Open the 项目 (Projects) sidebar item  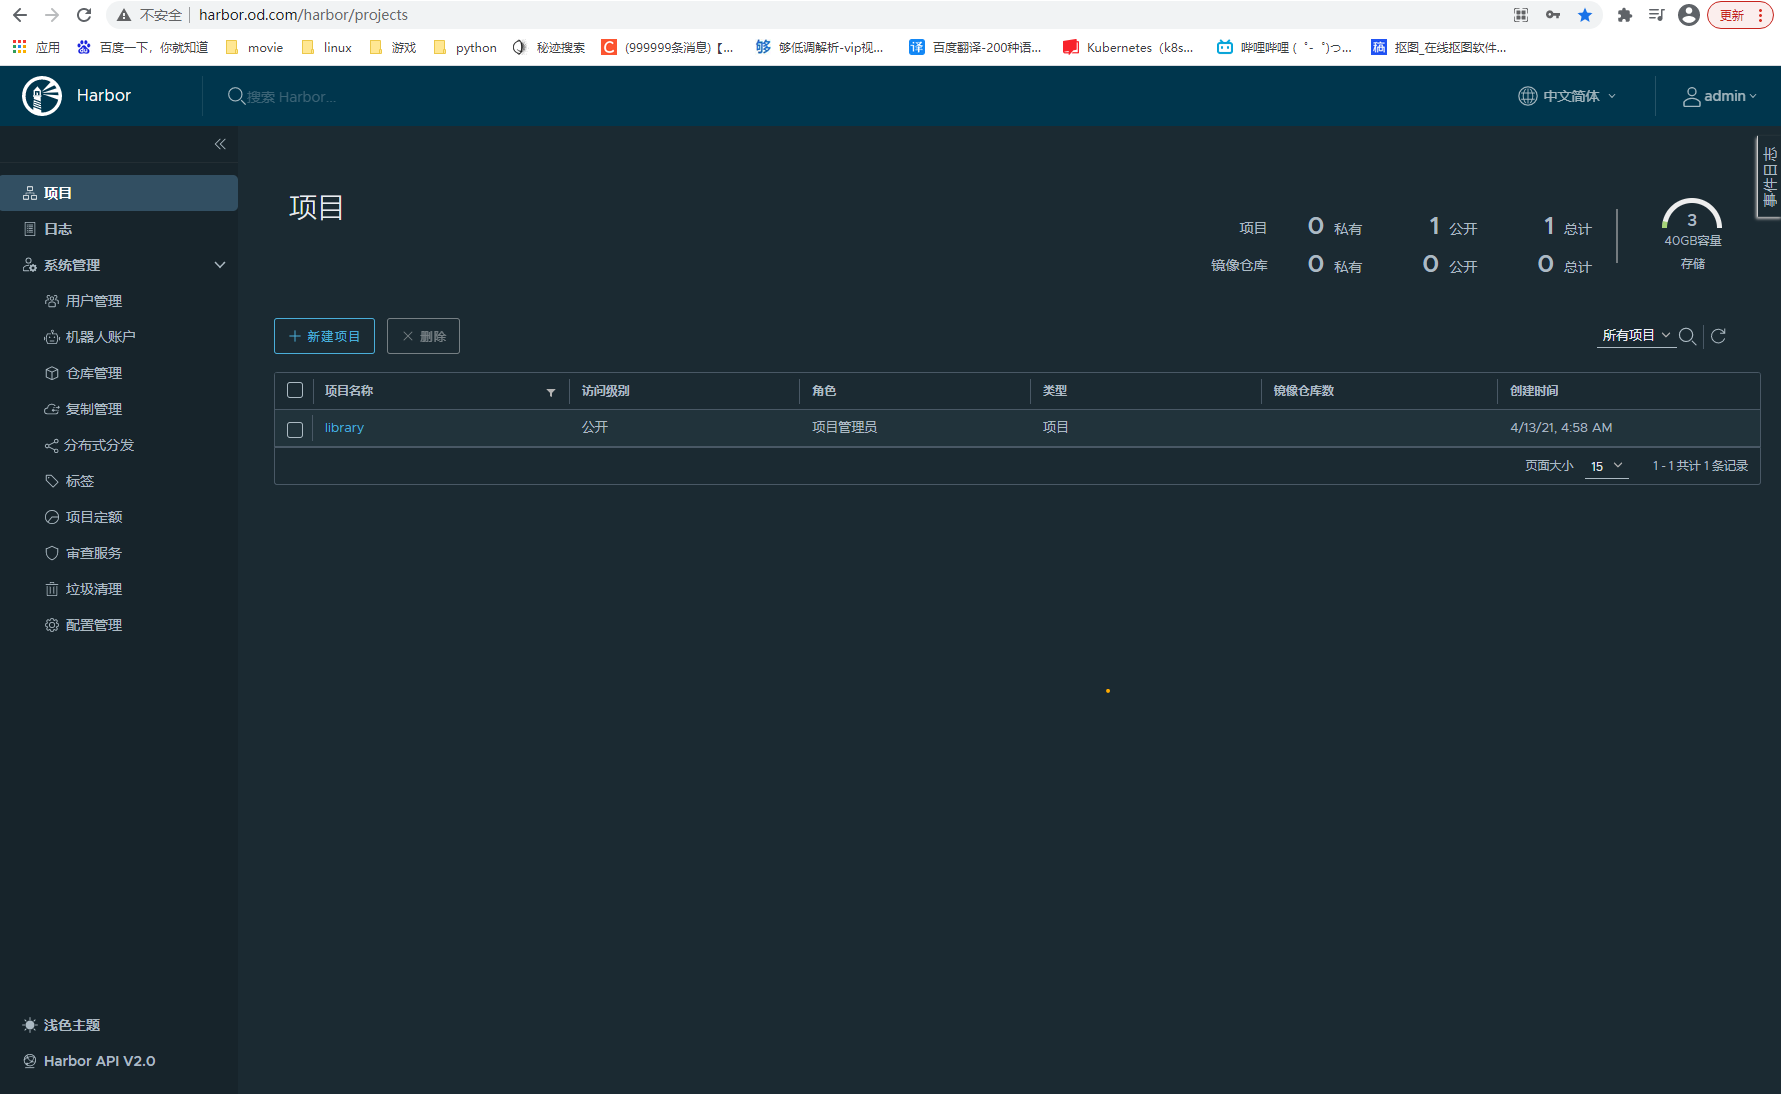tap(119, 193)
